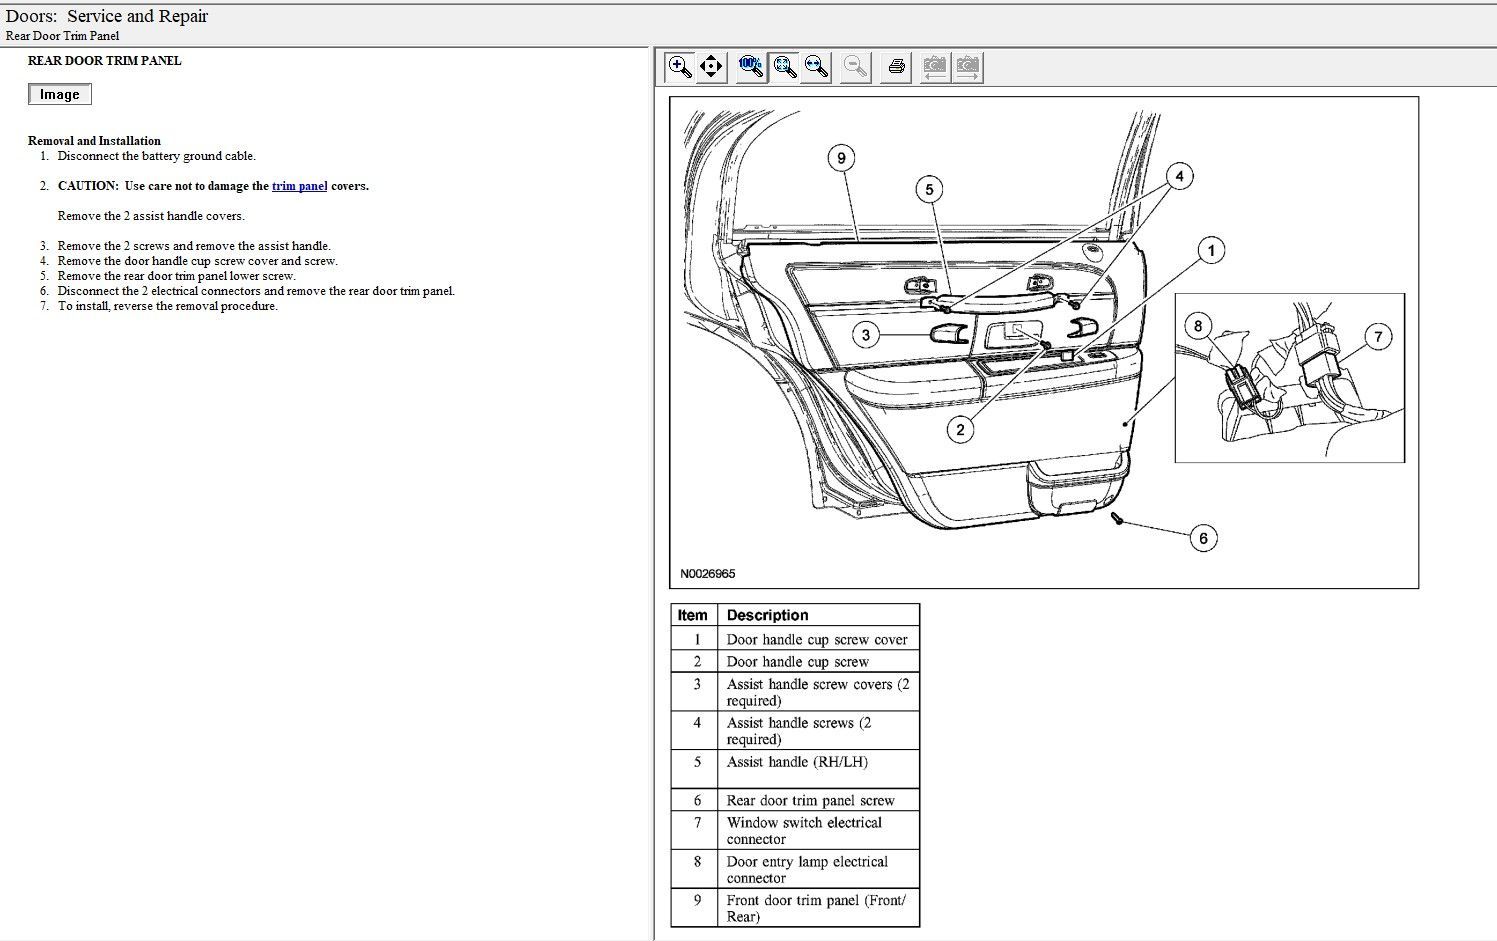Click the Description column header

click(x=767, y=615)
